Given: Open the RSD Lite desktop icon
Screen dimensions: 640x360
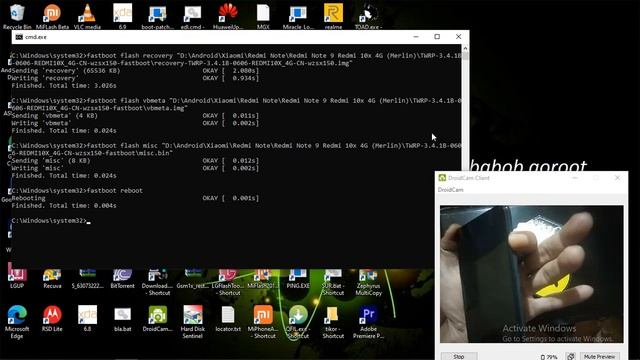Looking at the screenshot, I should [52, 318].
